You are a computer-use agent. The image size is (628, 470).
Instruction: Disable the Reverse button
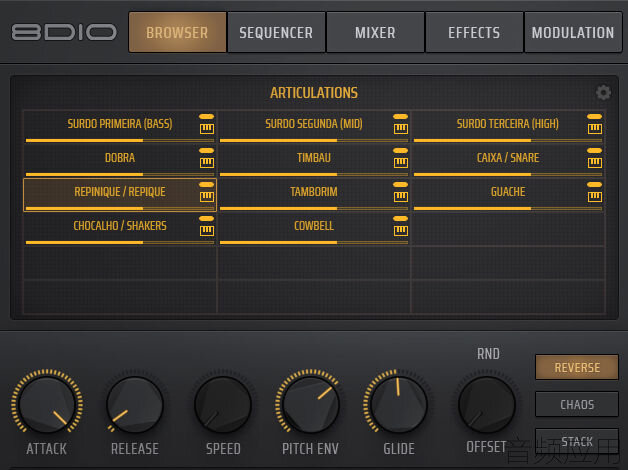[577, 367]
